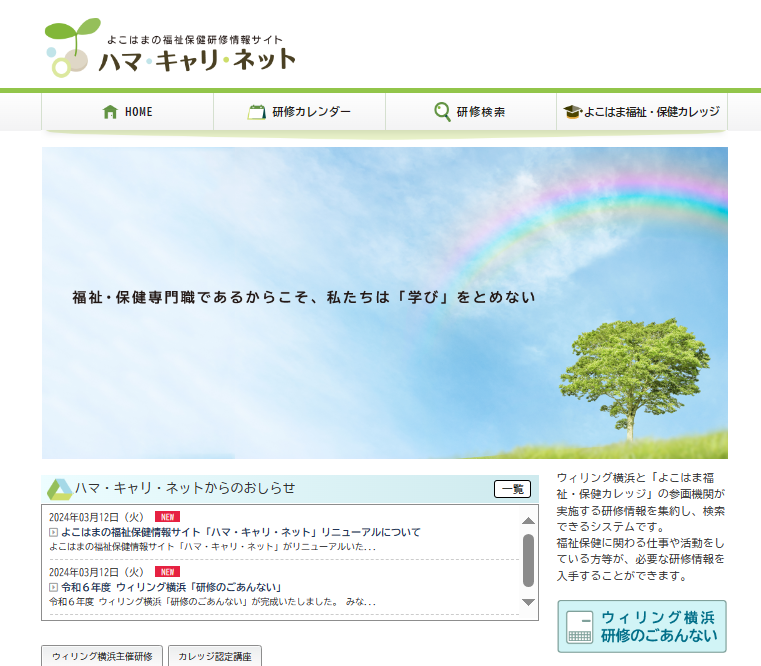Screen dimensions: 761x666
Task: Click NEW badge on the リニューアルについて item
Action: click(167, 517)
